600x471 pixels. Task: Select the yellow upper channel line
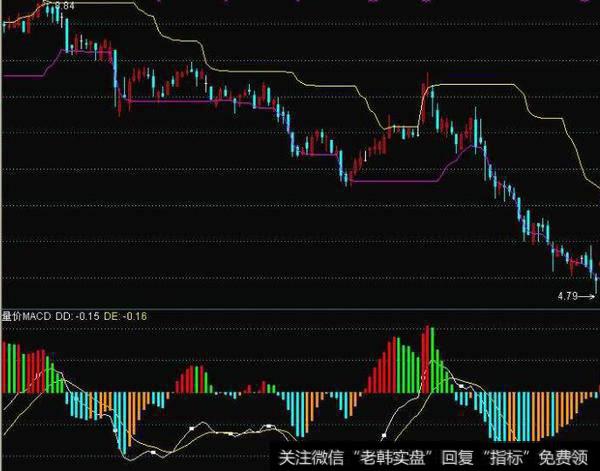click(300, 77)
